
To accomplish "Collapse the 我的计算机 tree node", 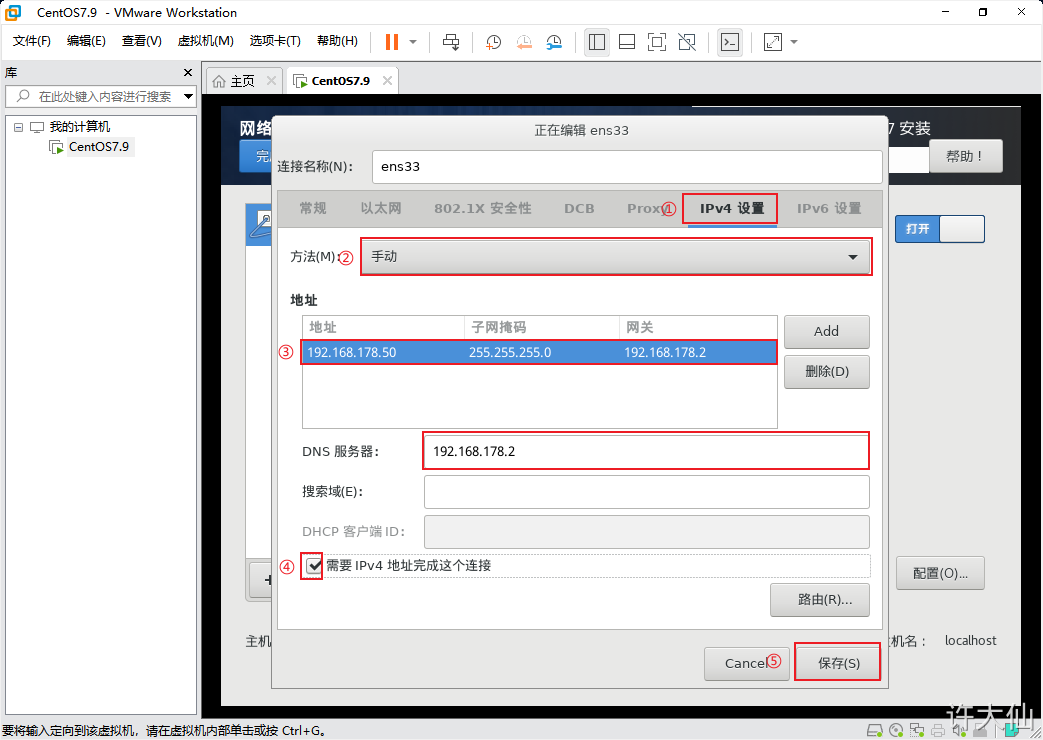I will coord(19,127).
